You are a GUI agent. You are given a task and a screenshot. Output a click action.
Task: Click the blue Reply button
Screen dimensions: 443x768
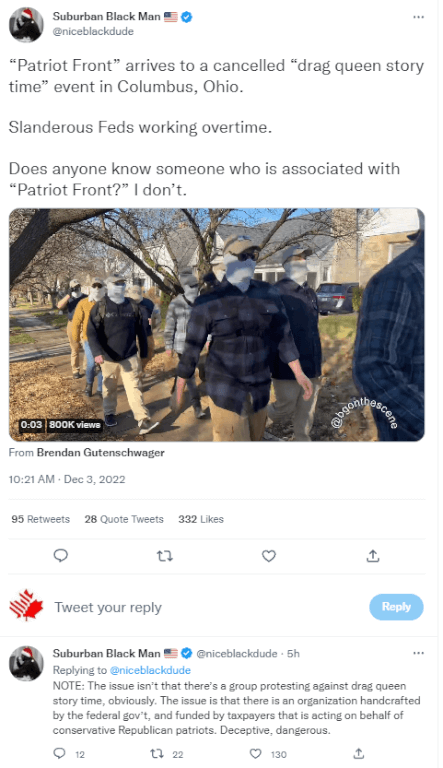click(x=396, y=607)
